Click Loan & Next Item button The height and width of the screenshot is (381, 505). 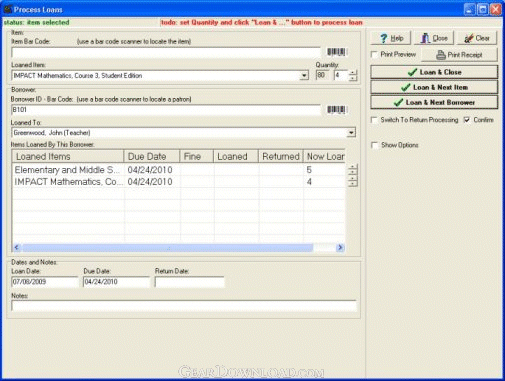(x=434, y=87)
